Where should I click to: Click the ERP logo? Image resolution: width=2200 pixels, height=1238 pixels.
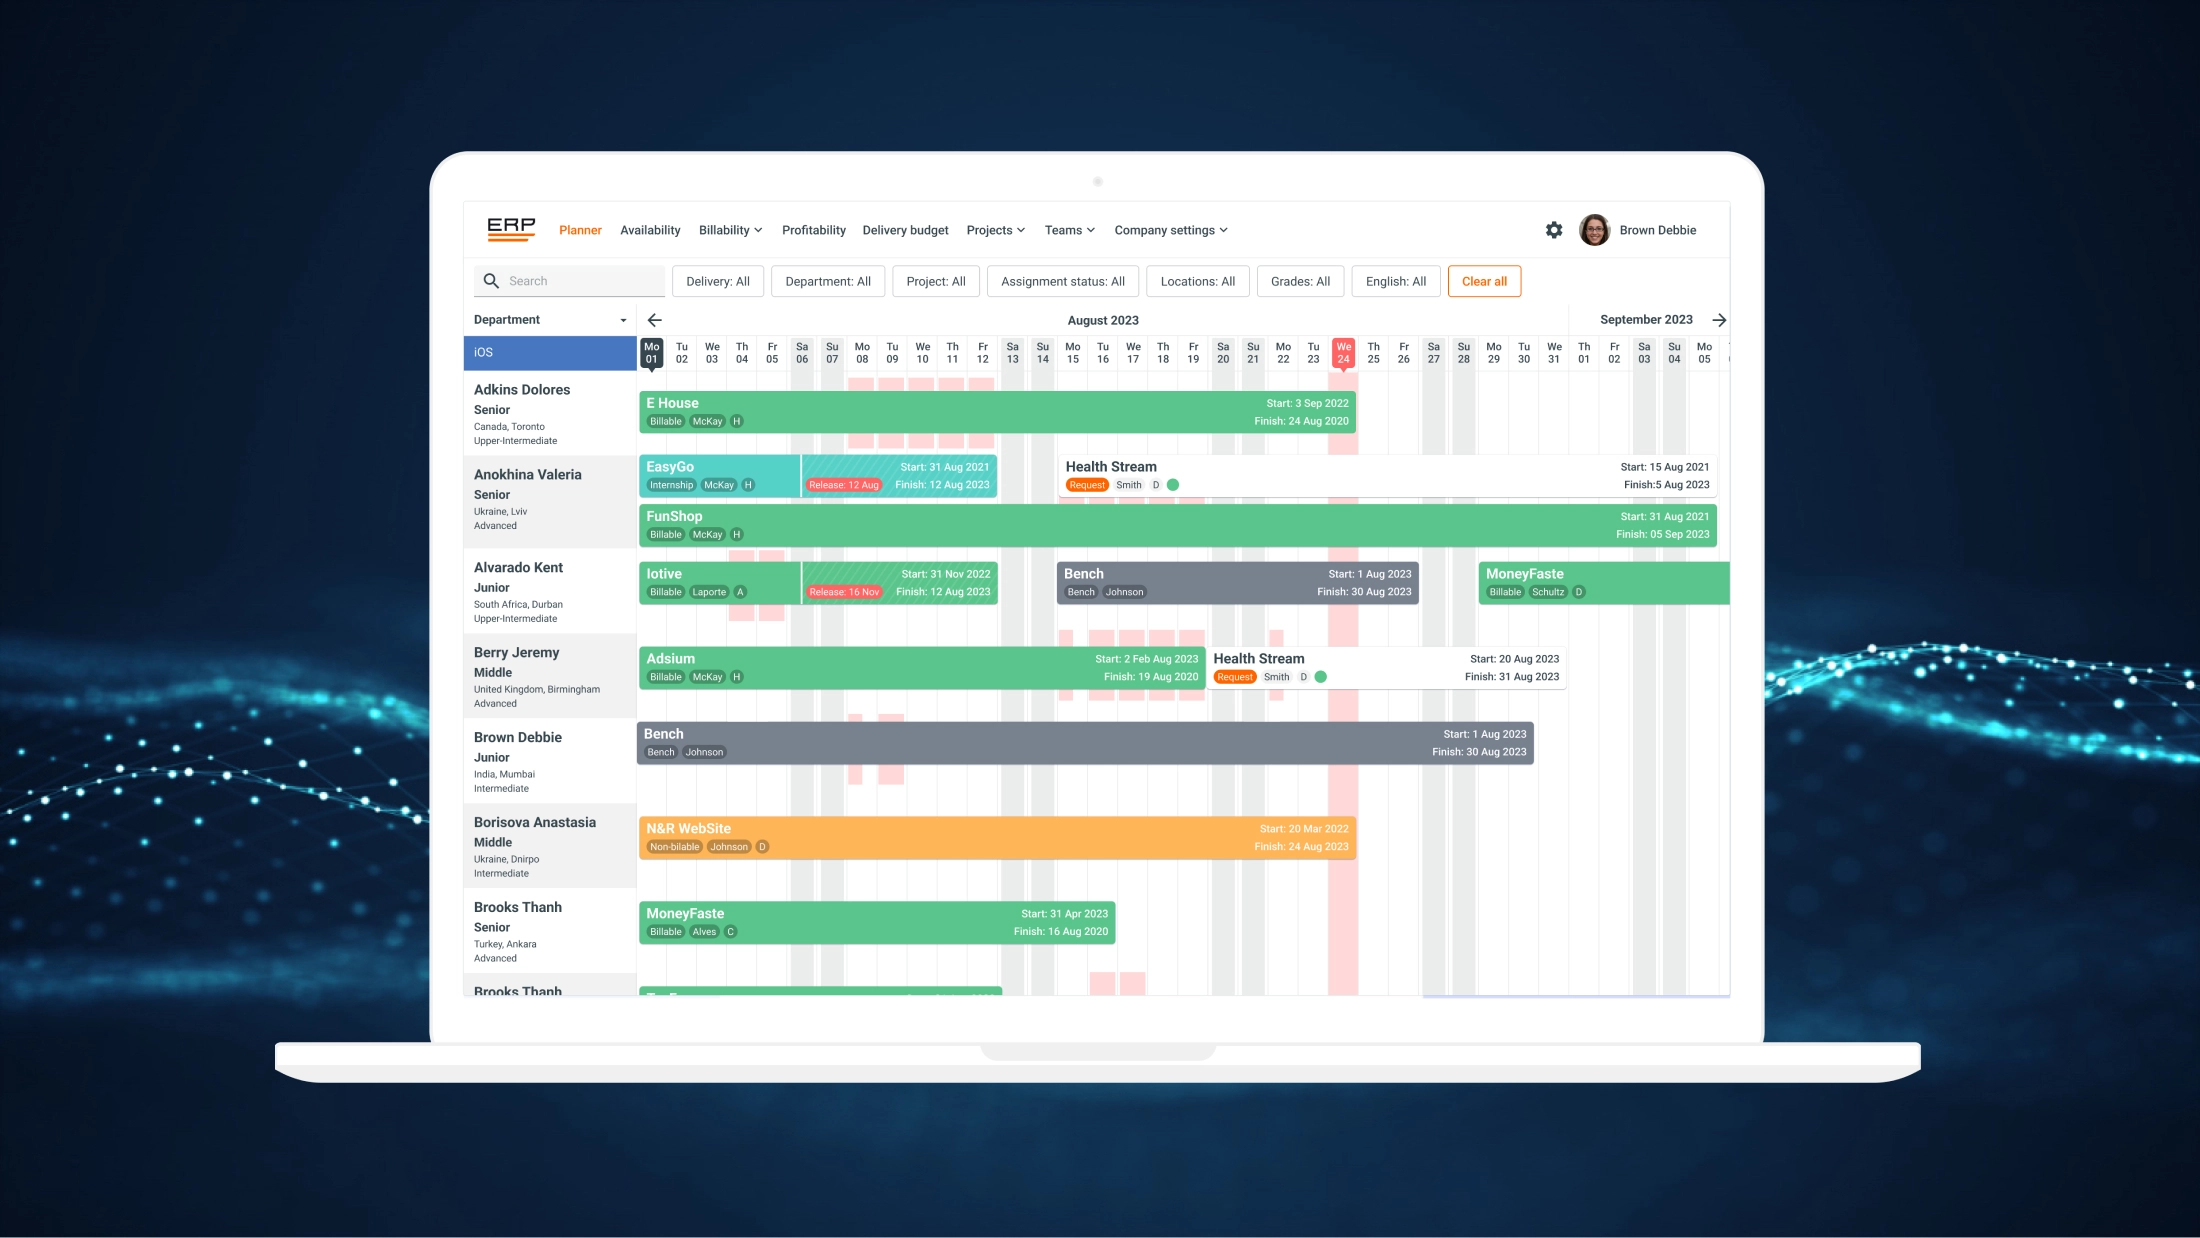511,228
